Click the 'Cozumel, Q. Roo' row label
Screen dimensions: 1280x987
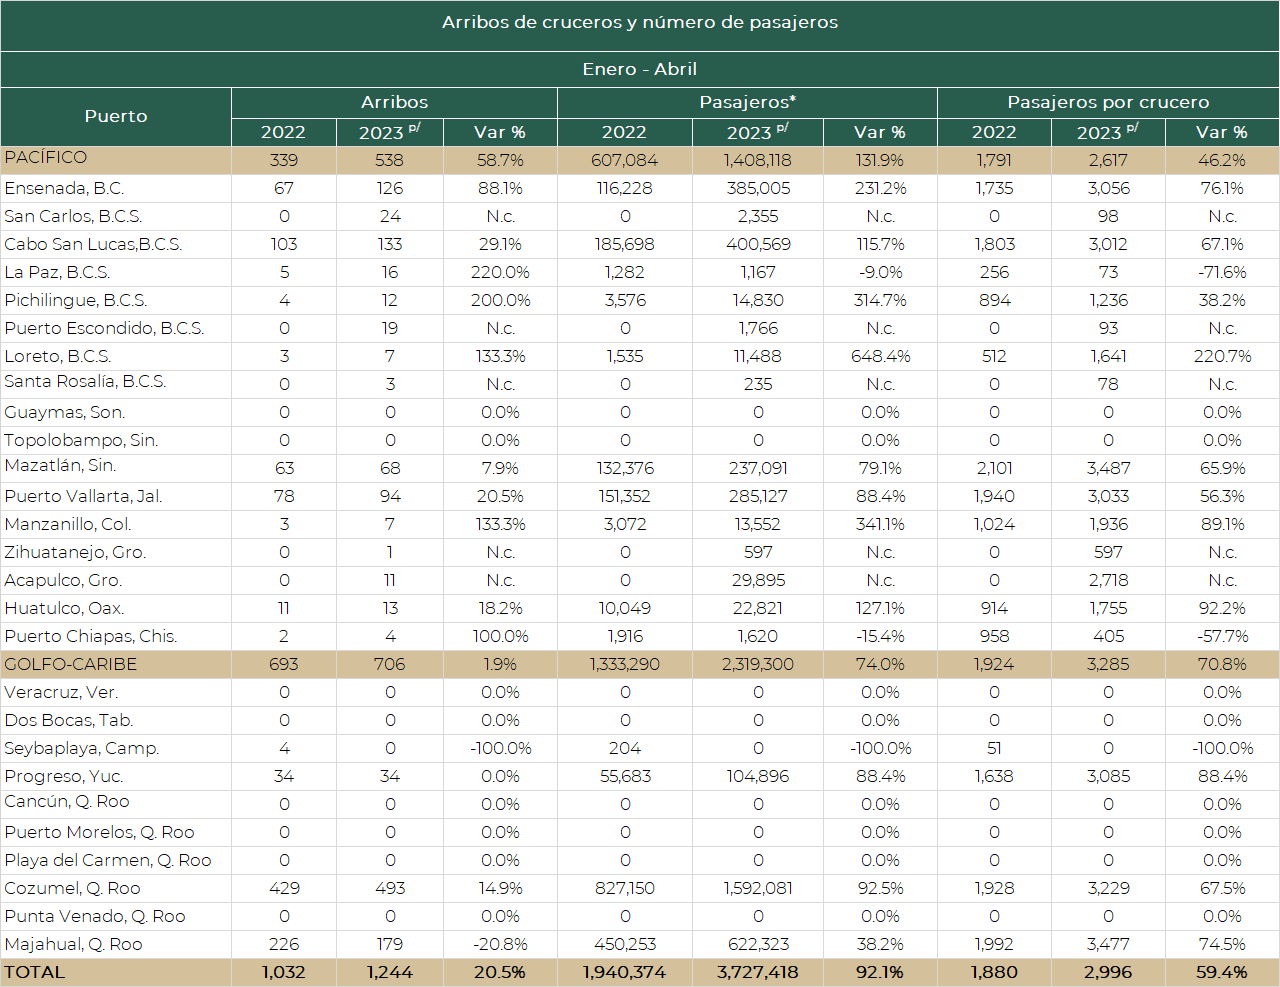point(73,888)
